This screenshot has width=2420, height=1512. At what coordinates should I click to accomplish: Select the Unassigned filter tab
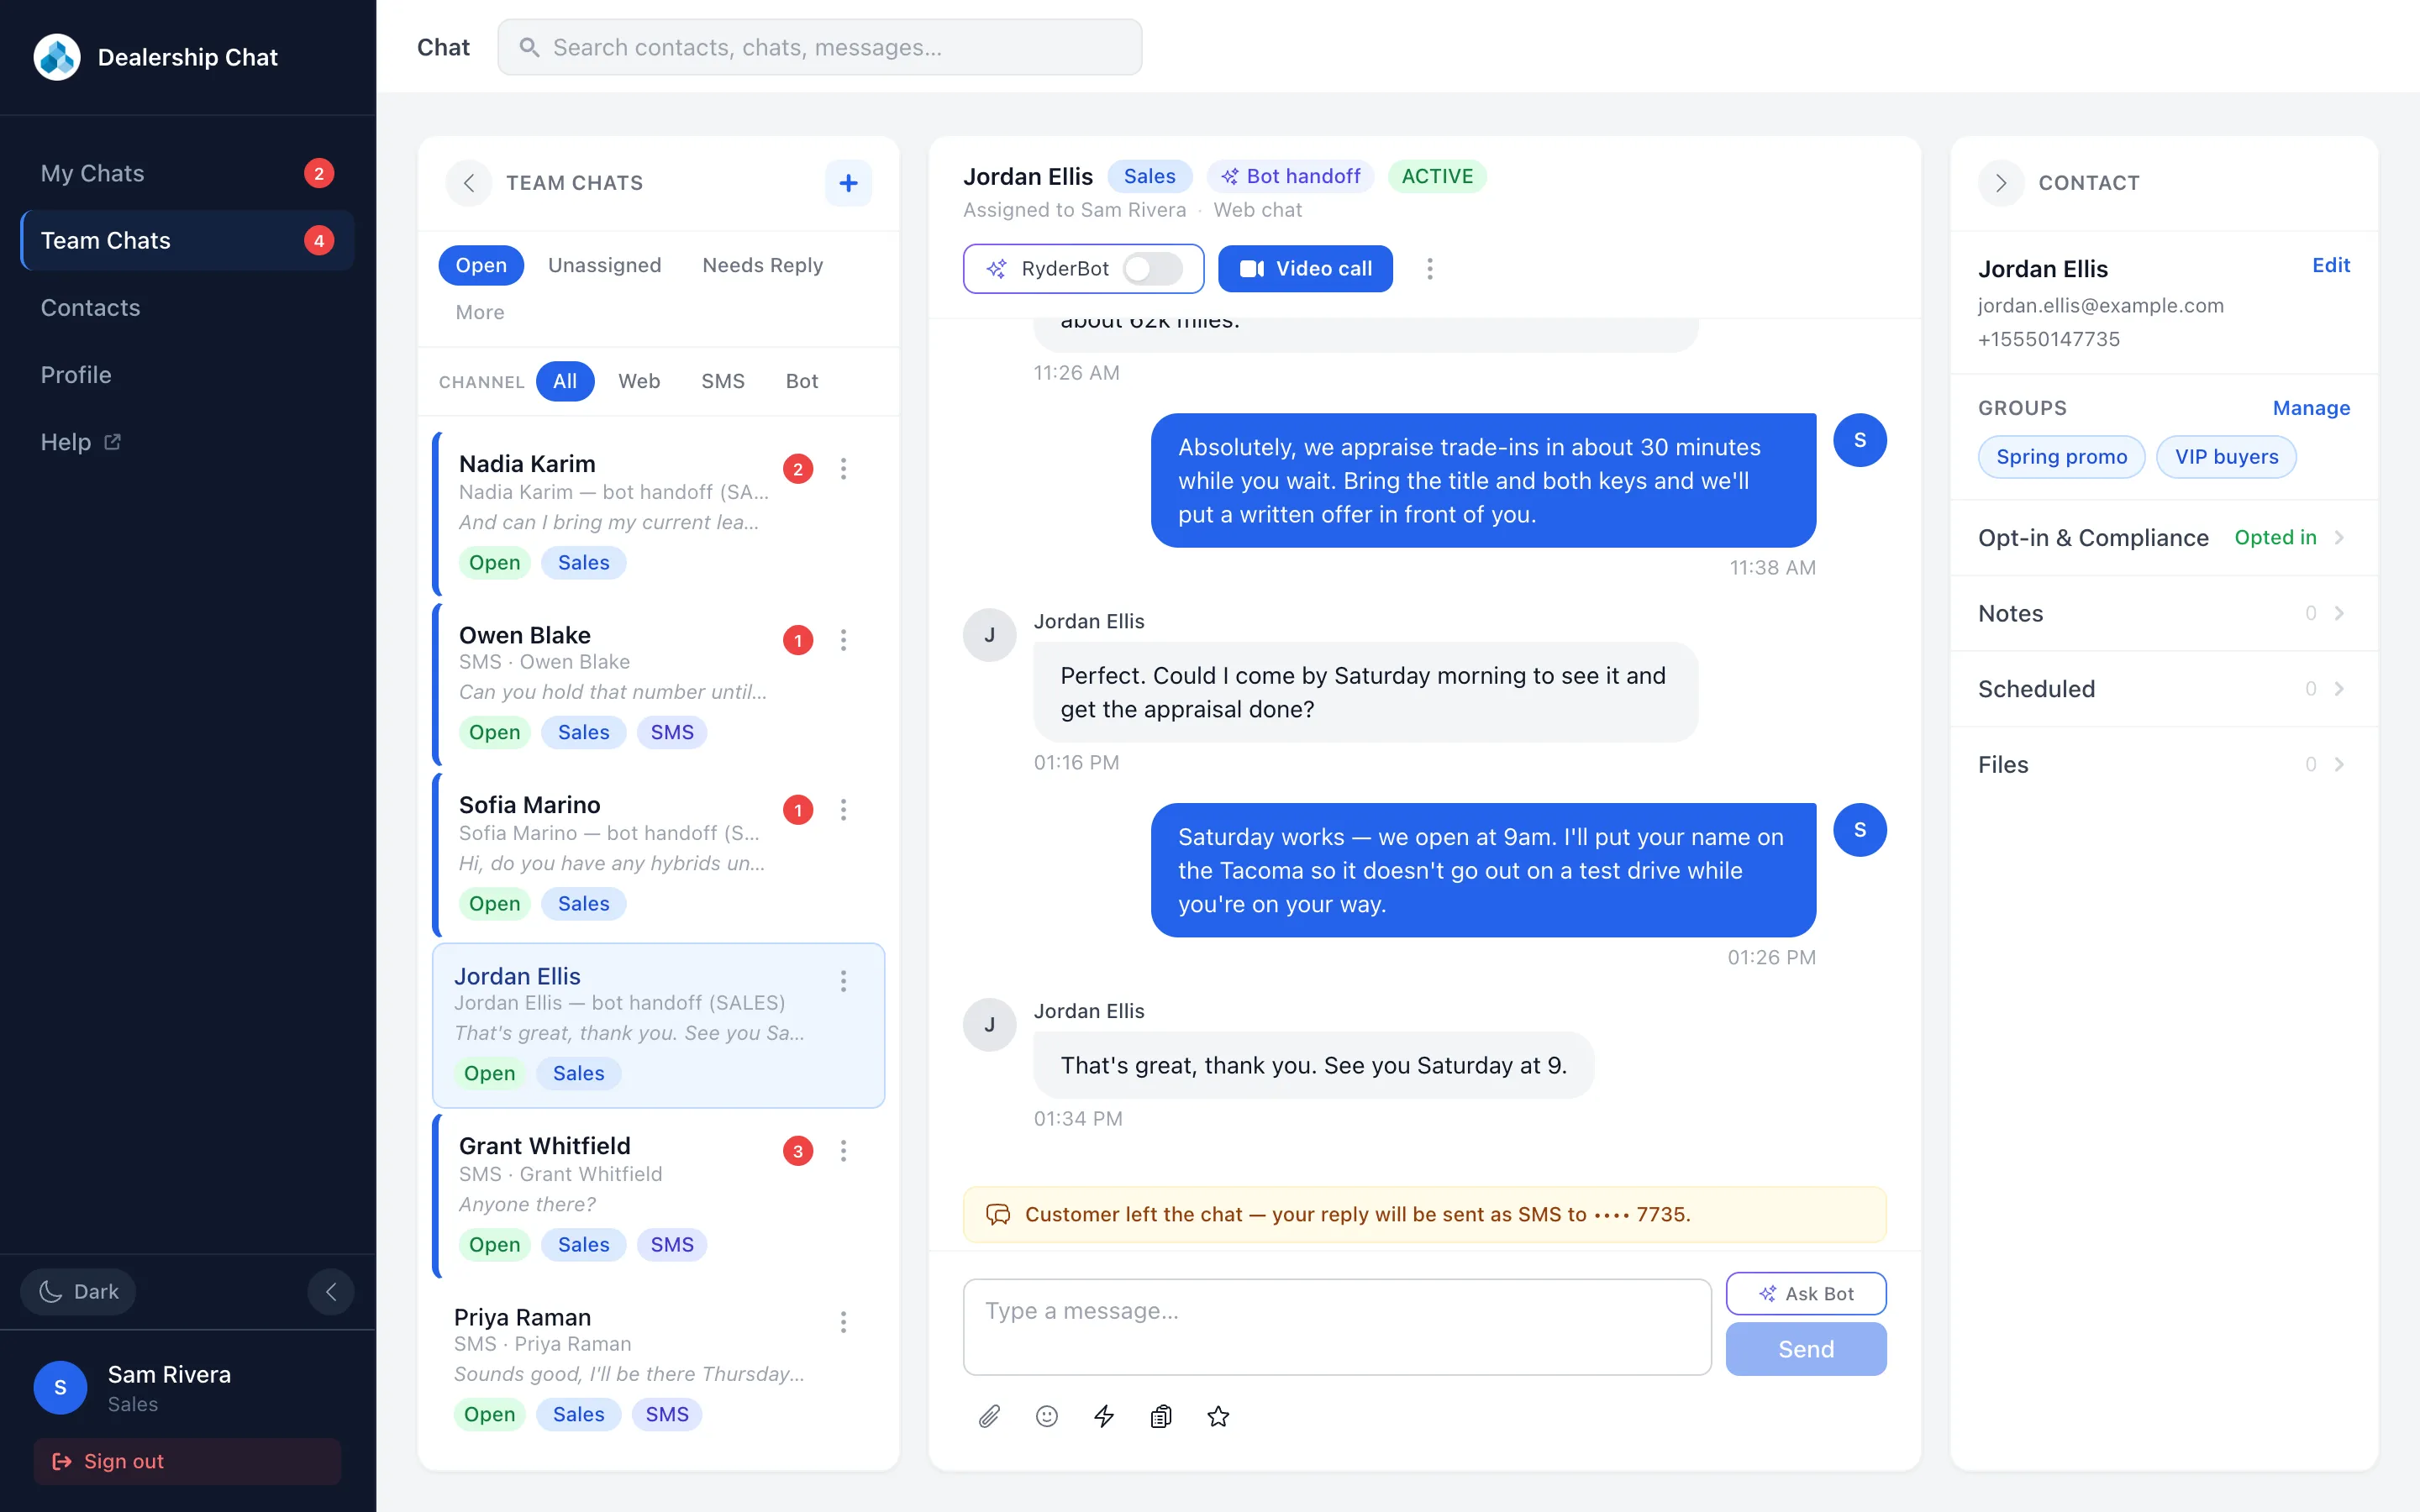604,265
